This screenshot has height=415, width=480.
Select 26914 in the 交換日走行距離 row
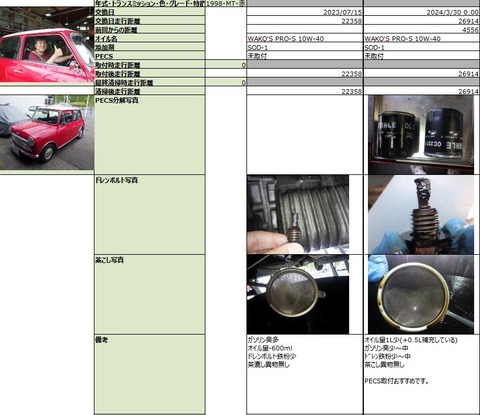click(x=422, y=21)
